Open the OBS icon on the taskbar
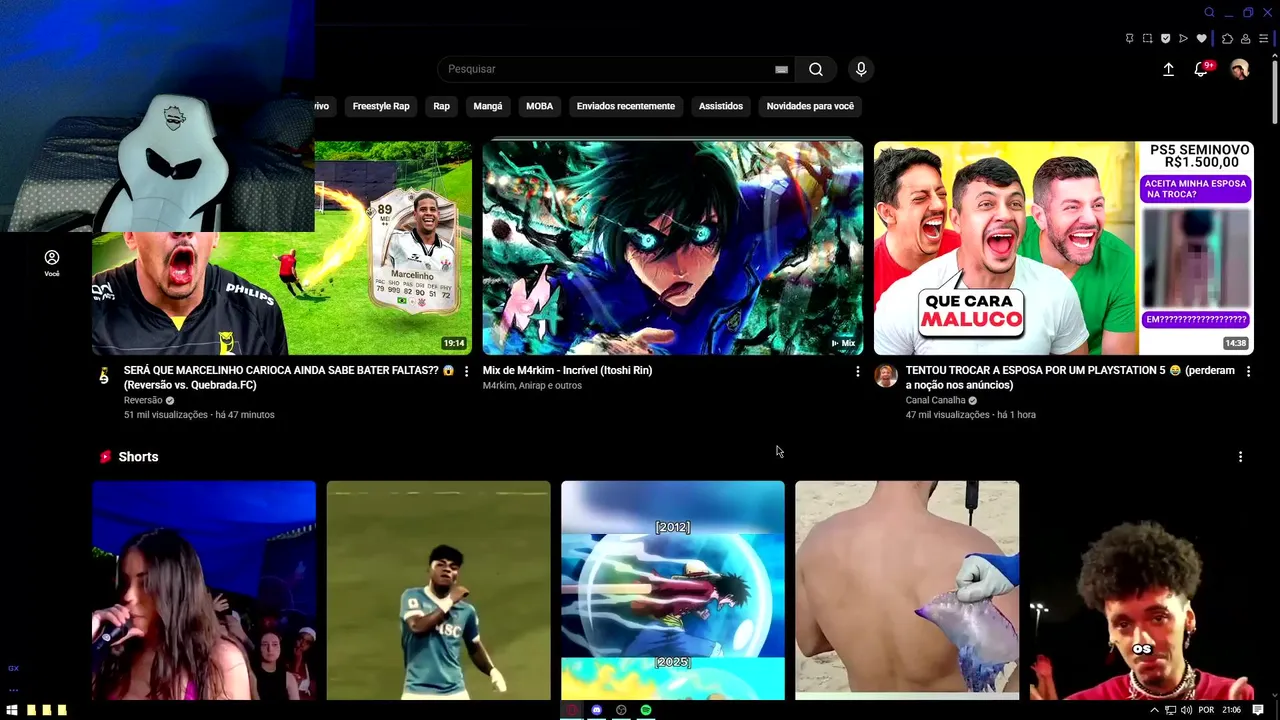The width and height of the screenshot is (1280, 720). pos(621,710)
